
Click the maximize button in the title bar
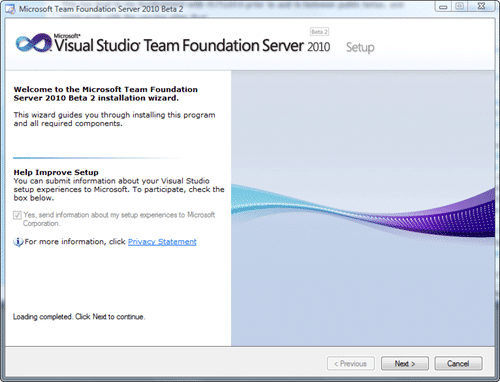tap(460, 6)
